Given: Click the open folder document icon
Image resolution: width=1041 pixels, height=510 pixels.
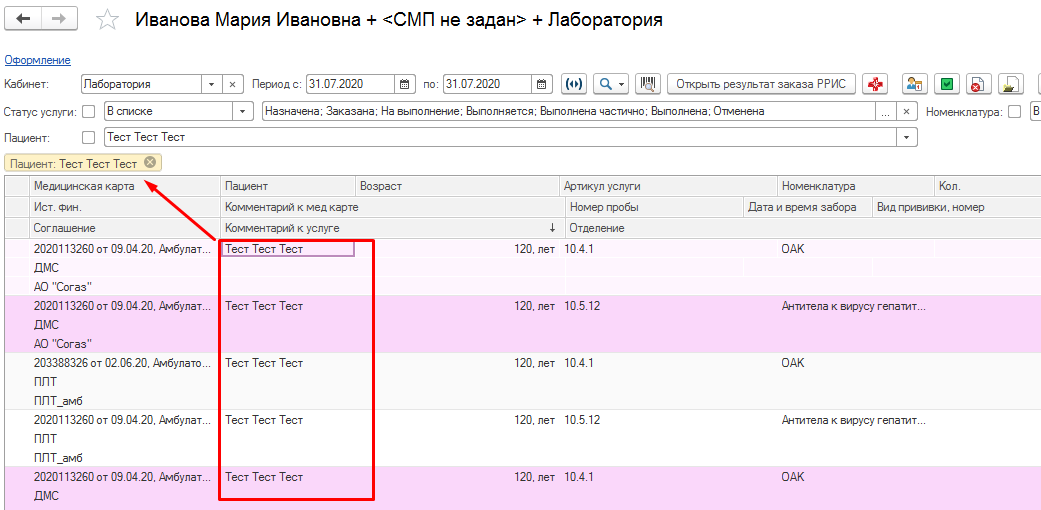Looking at the screenshot, I should click(1011, 84).
